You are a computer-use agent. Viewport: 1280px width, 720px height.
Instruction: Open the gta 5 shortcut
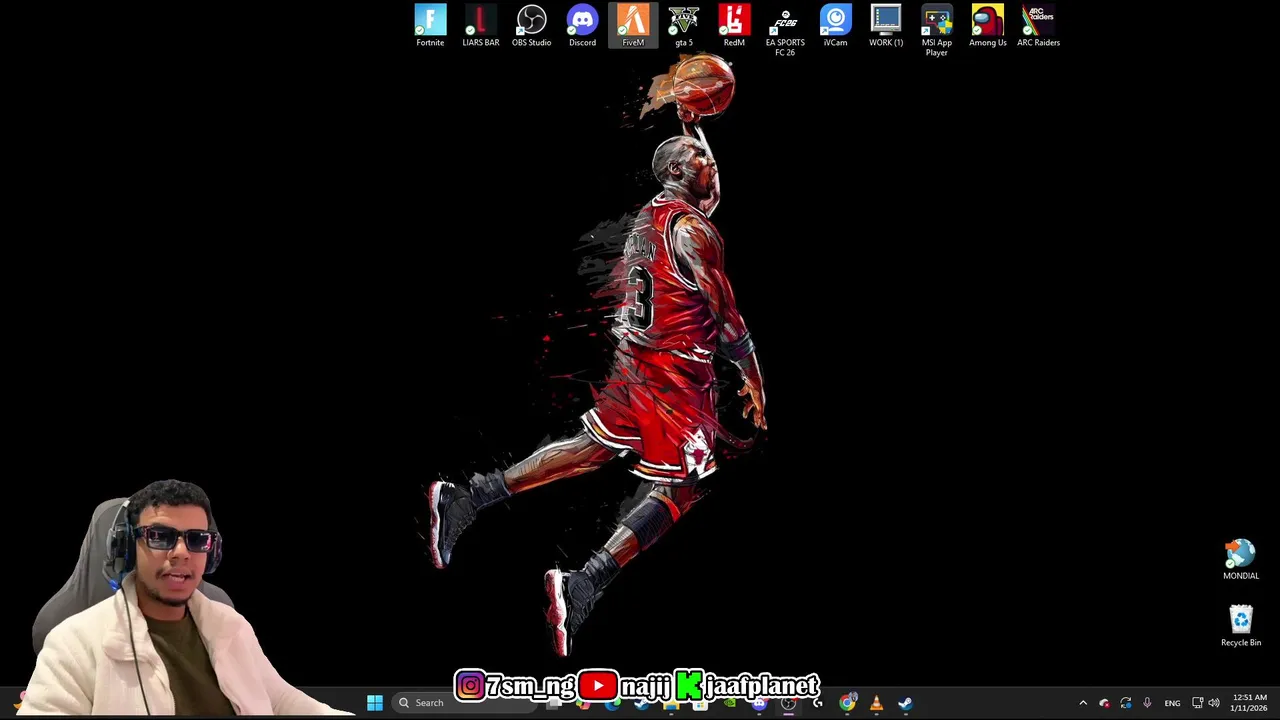pos(684,25)
